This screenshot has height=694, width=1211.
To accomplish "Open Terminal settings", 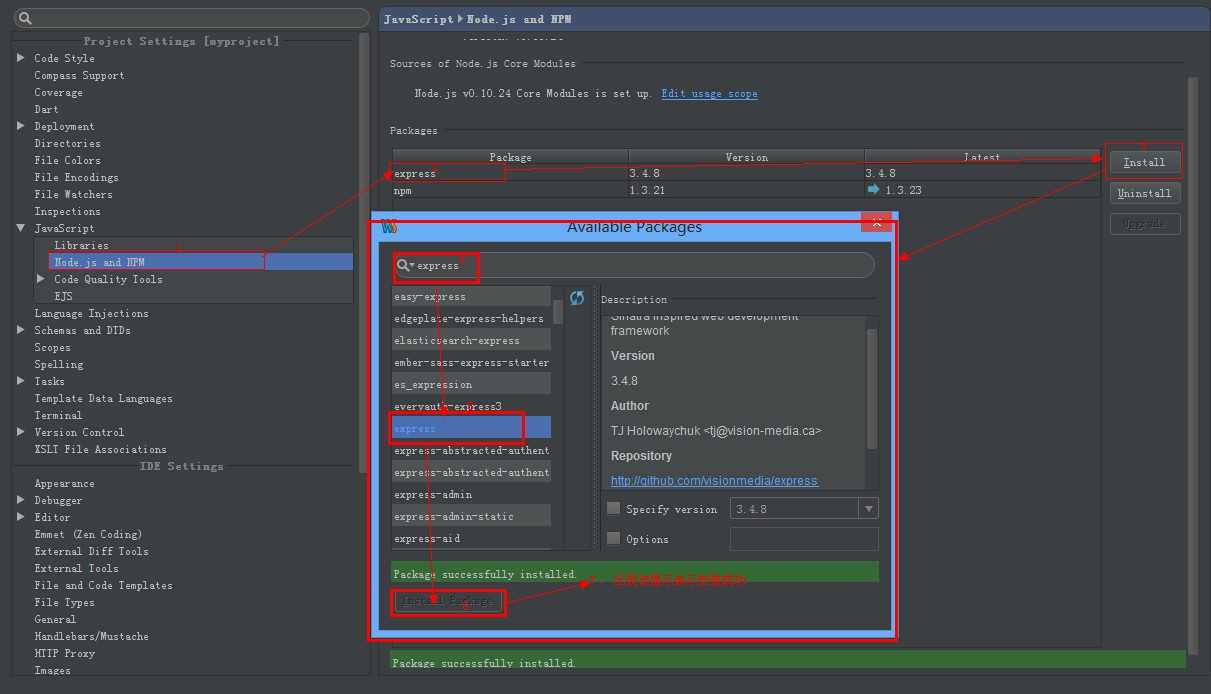I will click(58, 415).
